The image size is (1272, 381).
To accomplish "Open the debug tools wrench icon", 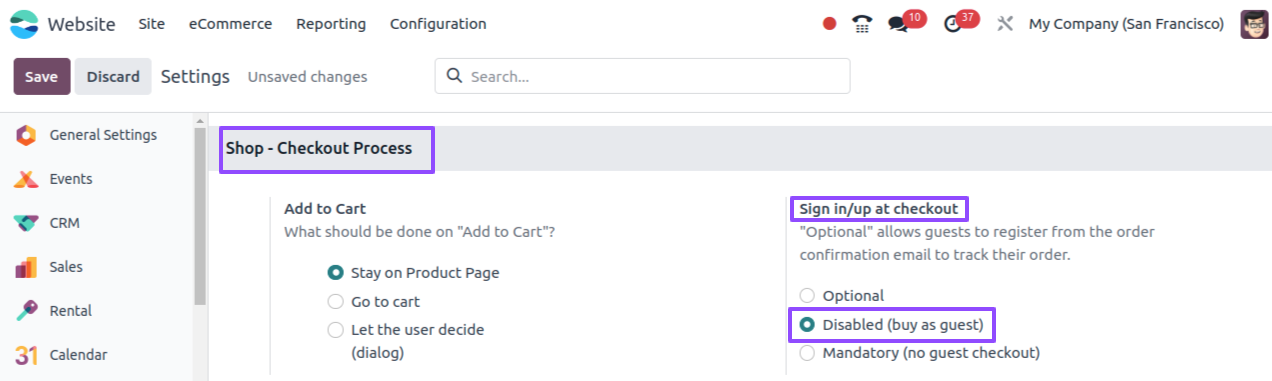I will 1005,24.
